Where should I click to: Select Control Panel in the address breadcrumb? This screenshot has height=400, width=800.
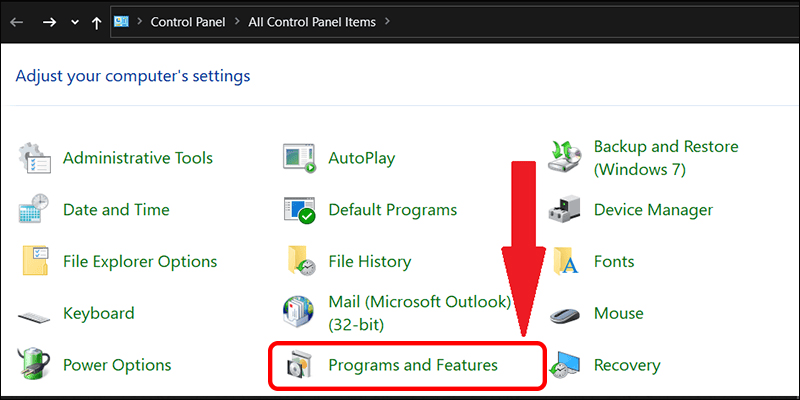tap(186, 21)
